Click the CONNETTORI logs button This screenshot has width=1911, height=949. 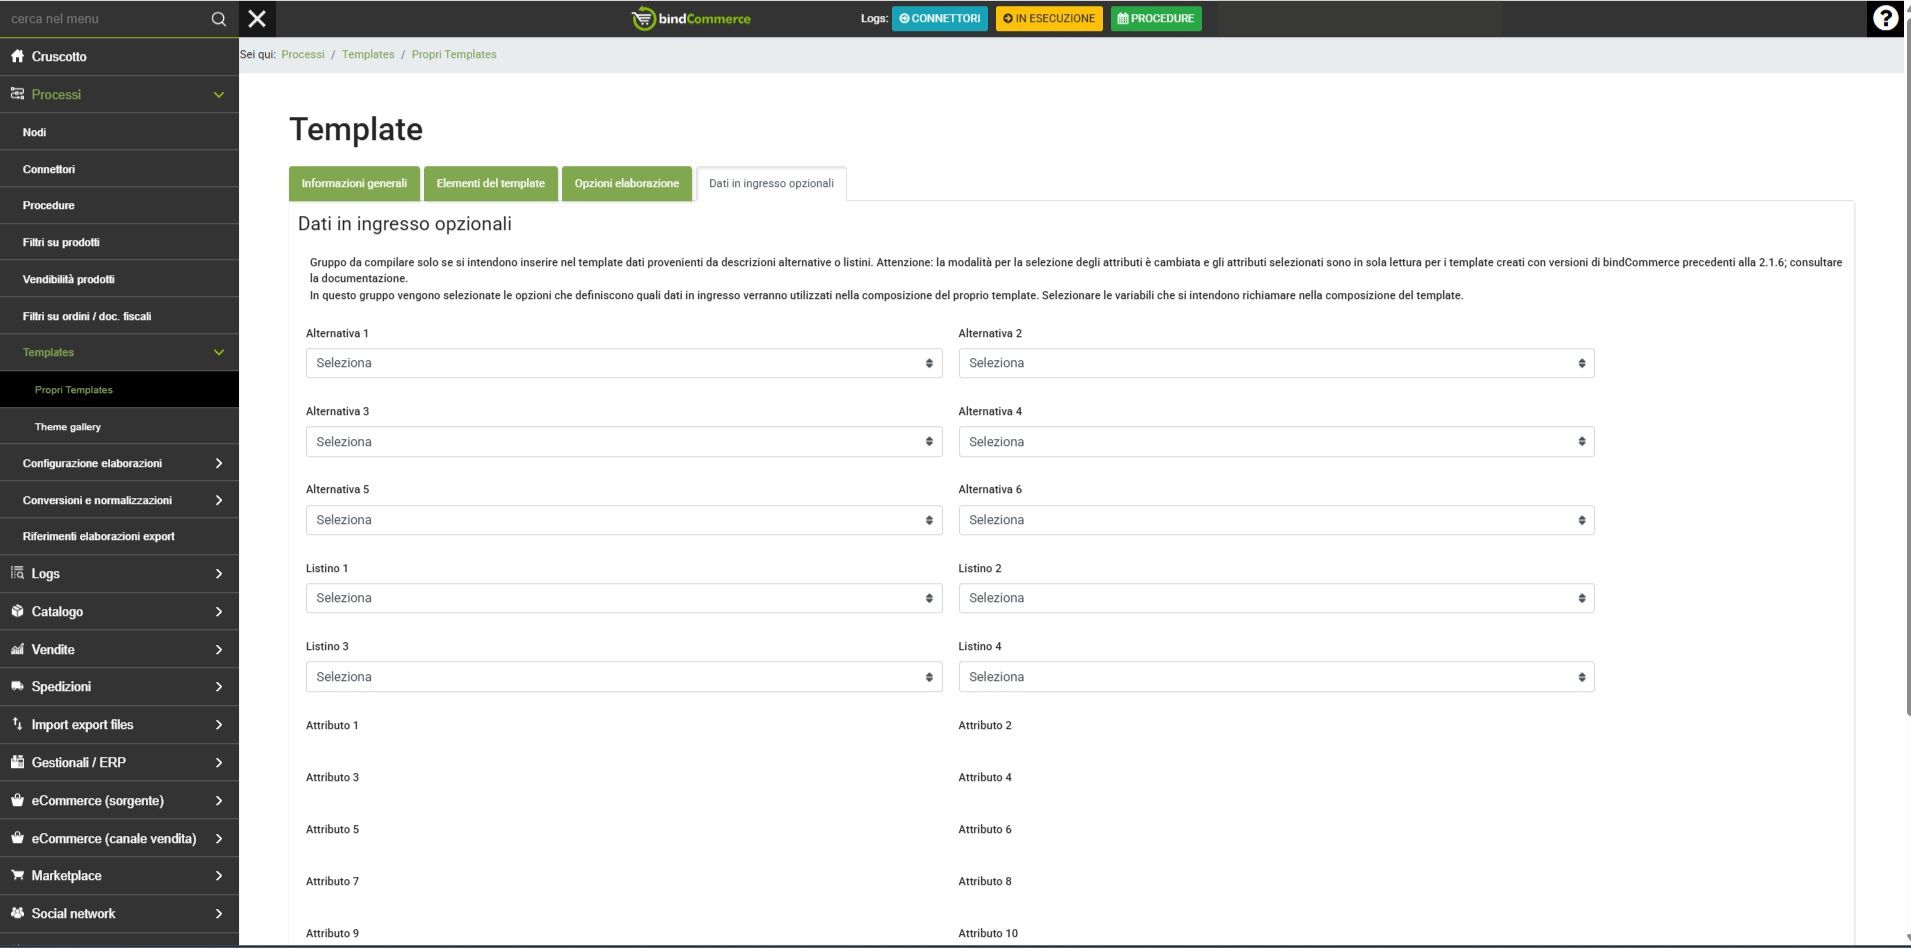[x=939, y=19]
